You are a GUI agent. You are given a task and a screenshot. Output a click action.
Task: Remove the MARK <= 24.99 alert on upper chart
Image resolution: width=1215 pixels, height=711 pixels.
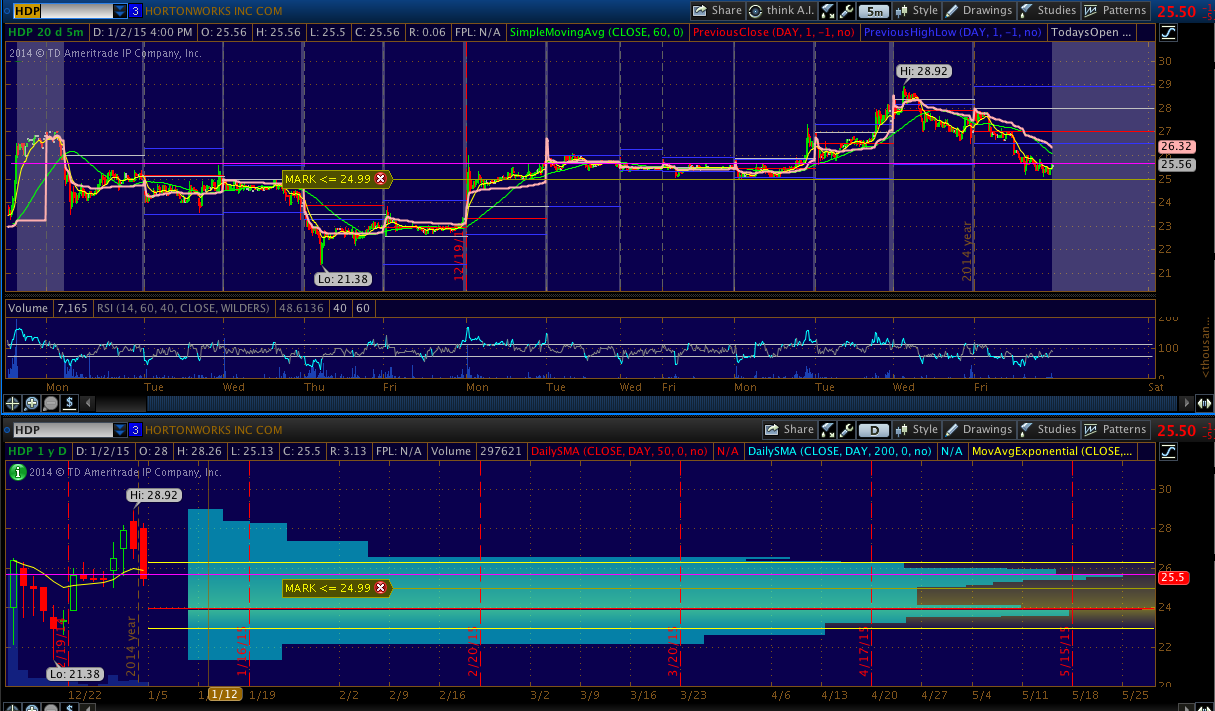coord(380,179)
